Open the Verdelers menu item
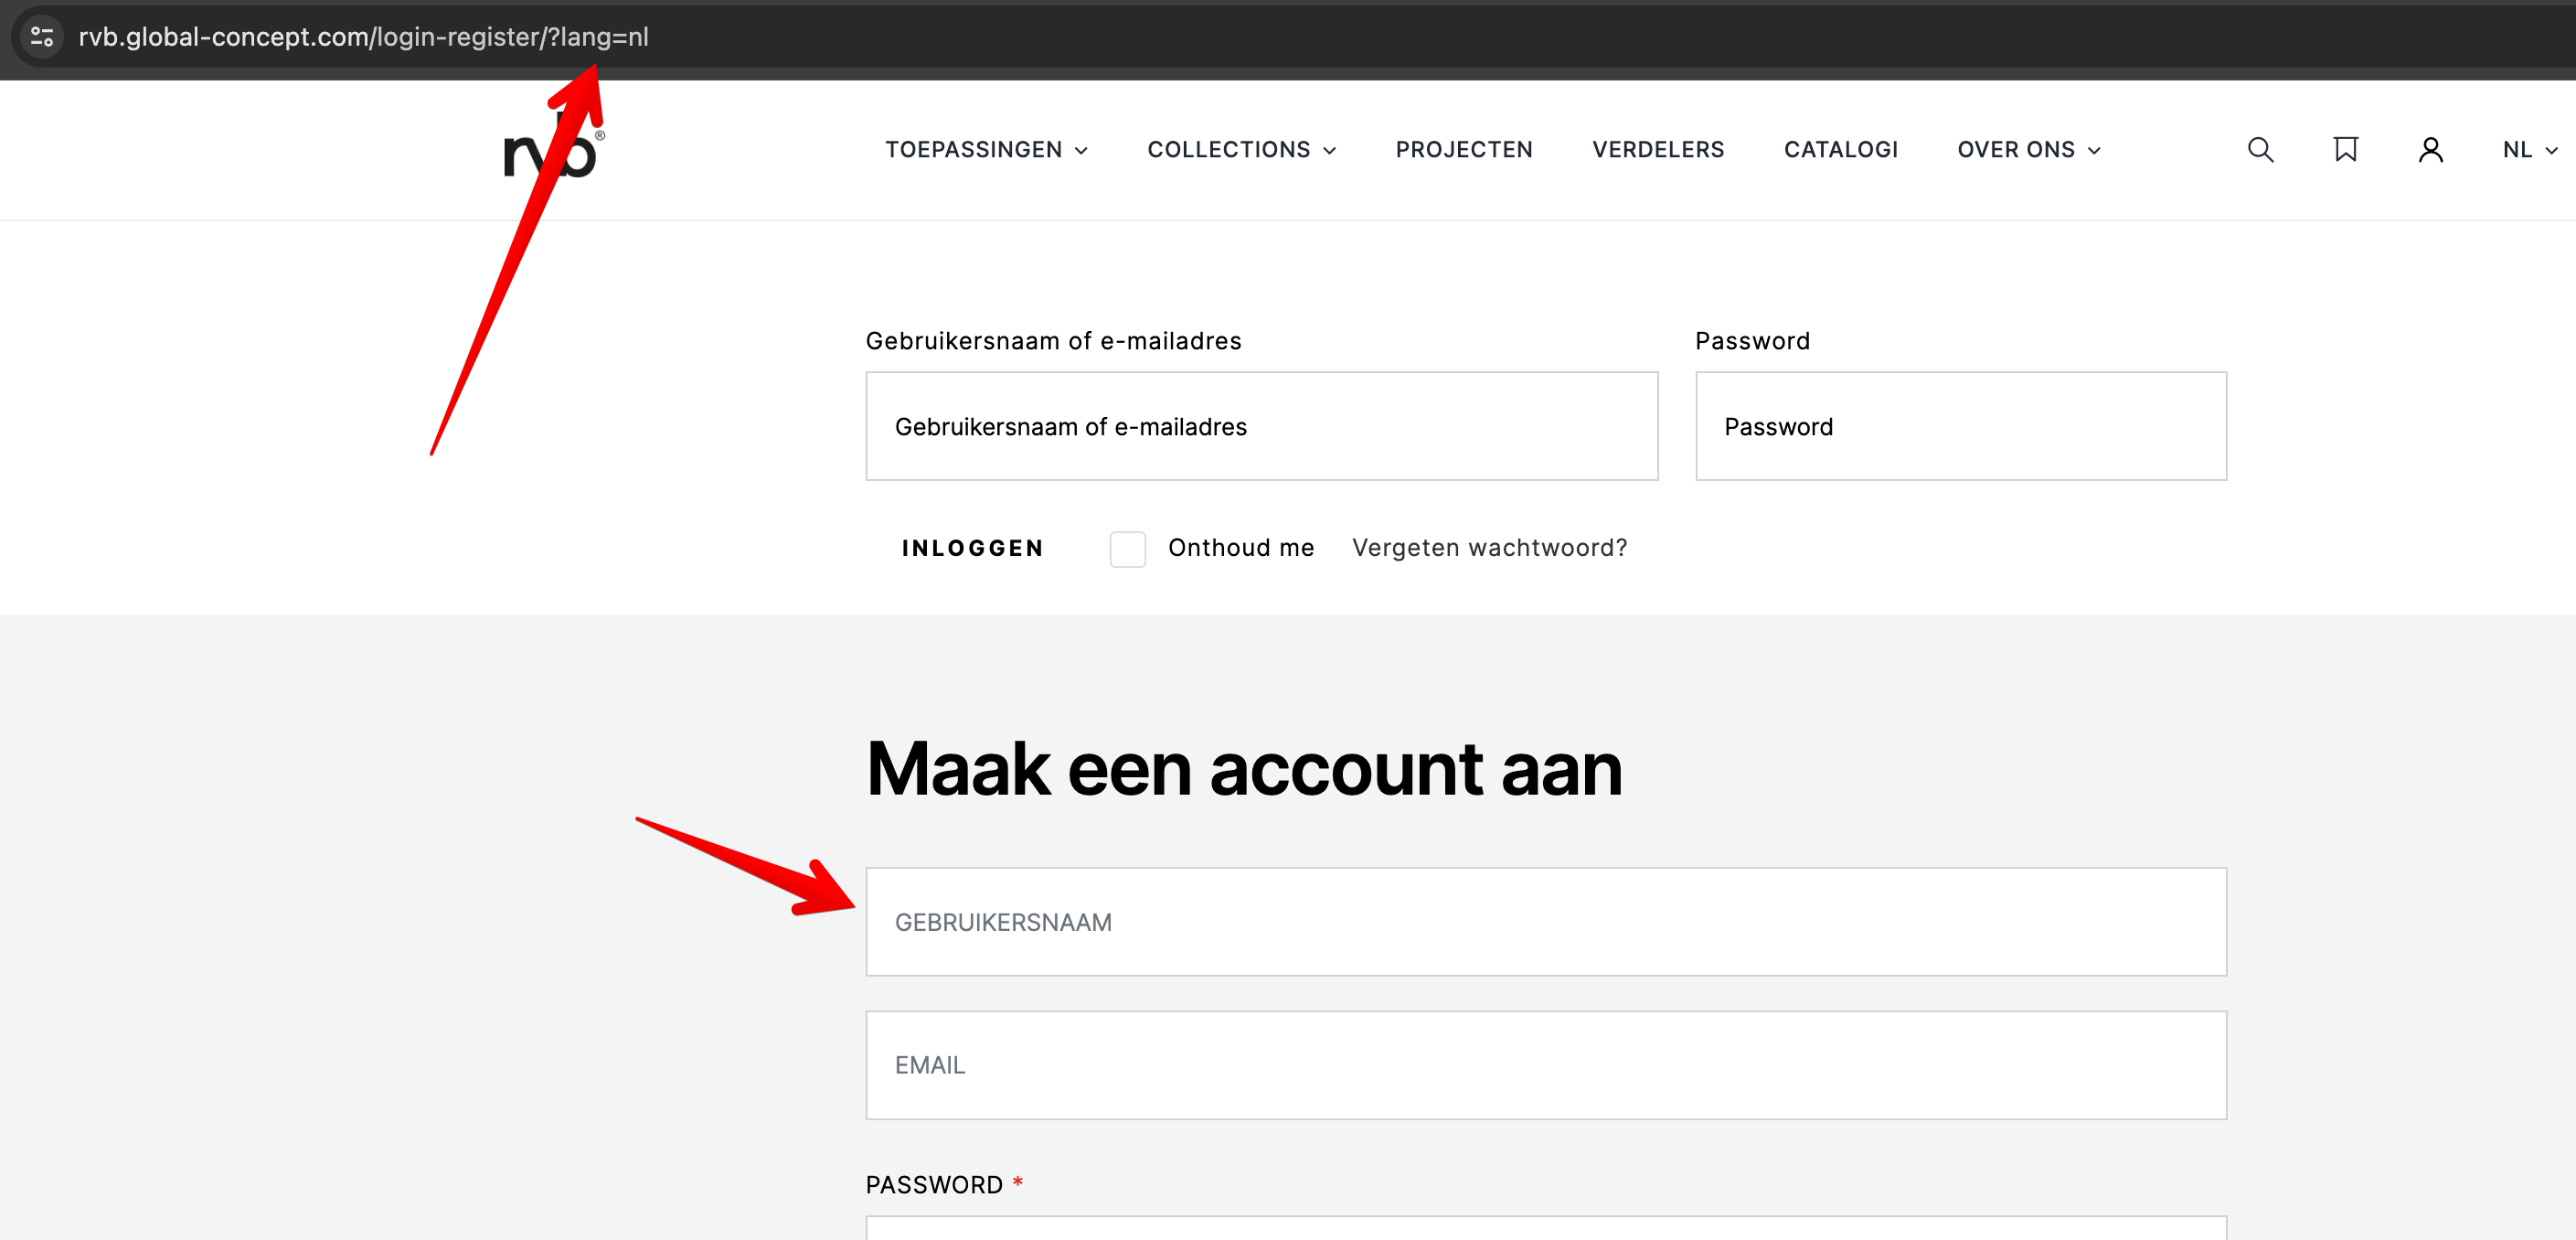Image resolution: width=2576 pixels, height=1240 pixels. (1658, 150)
